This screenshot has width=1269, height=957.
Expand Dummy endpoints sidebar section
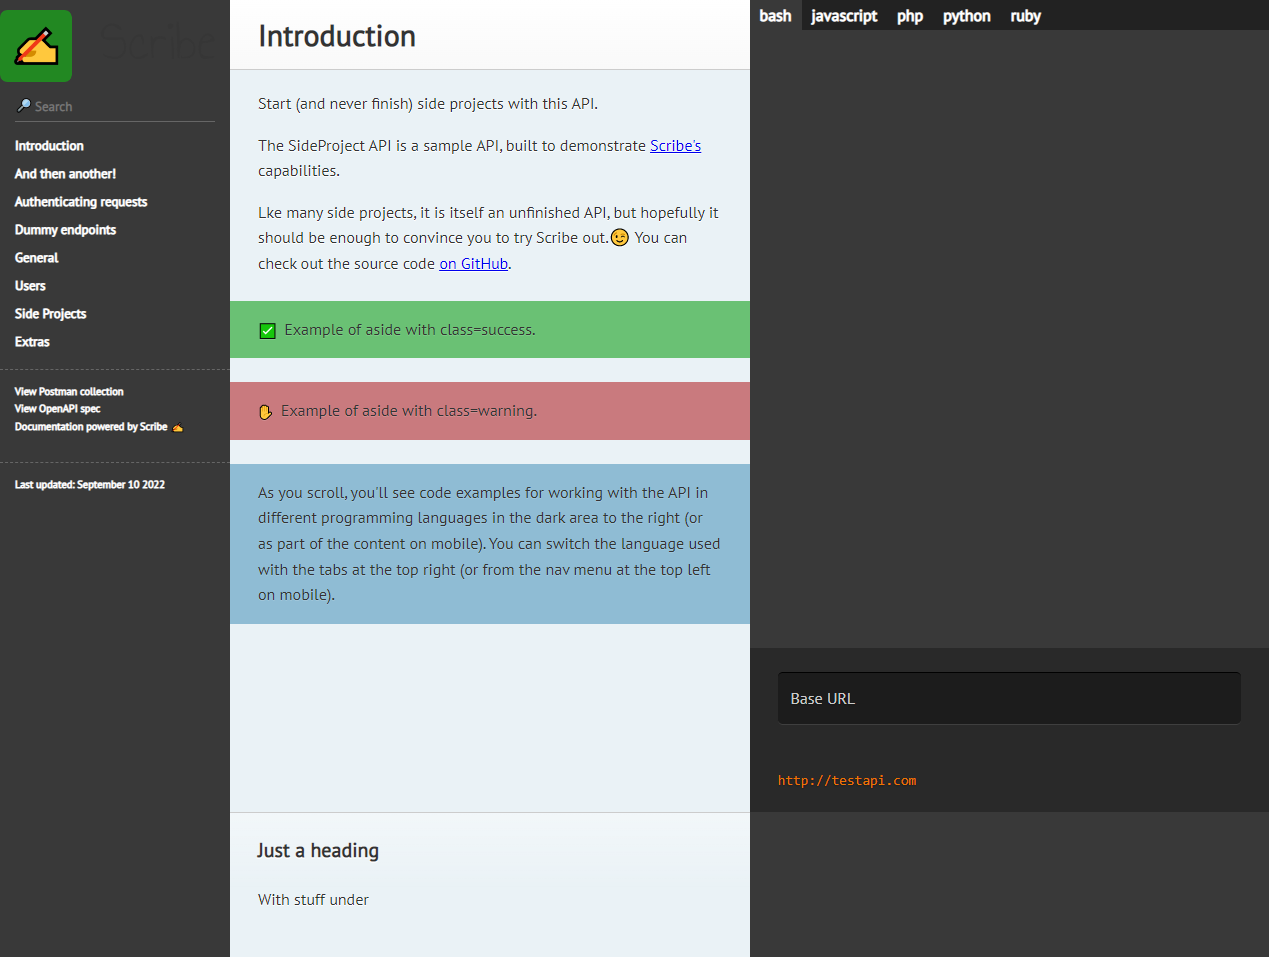click(x=65, y=230)
